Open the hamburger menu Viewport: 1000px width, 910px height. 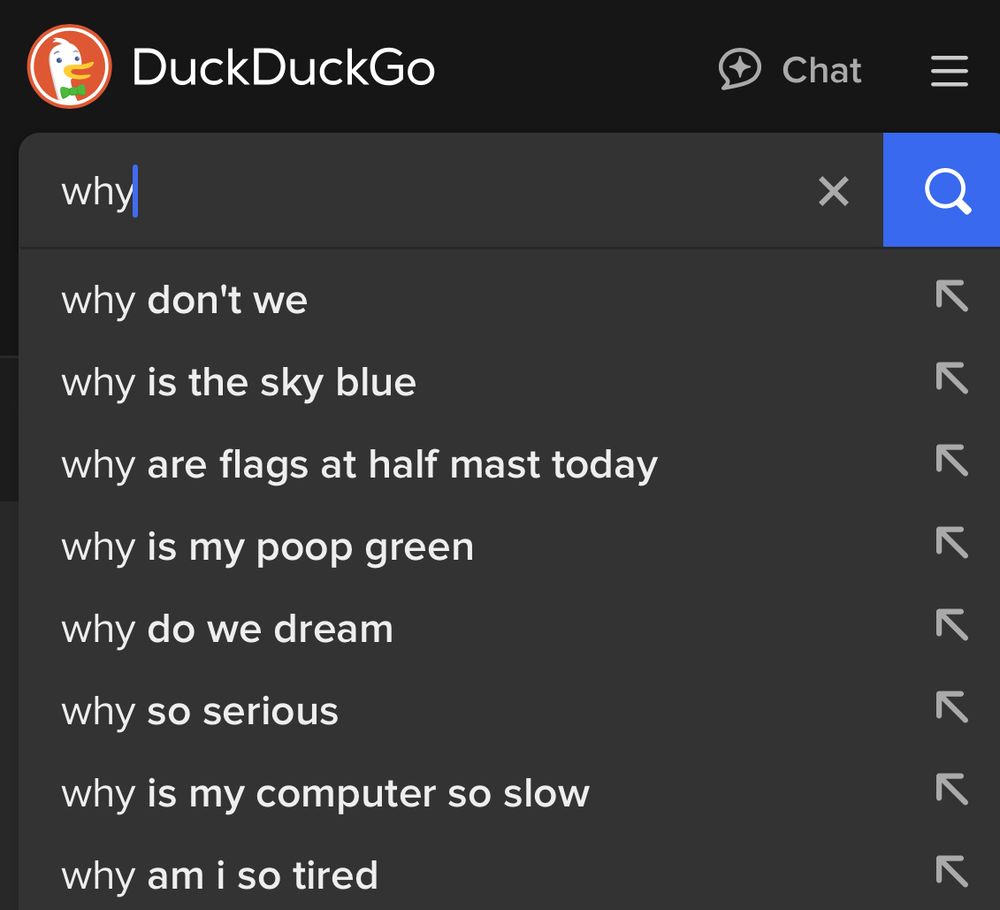(949, 70)
